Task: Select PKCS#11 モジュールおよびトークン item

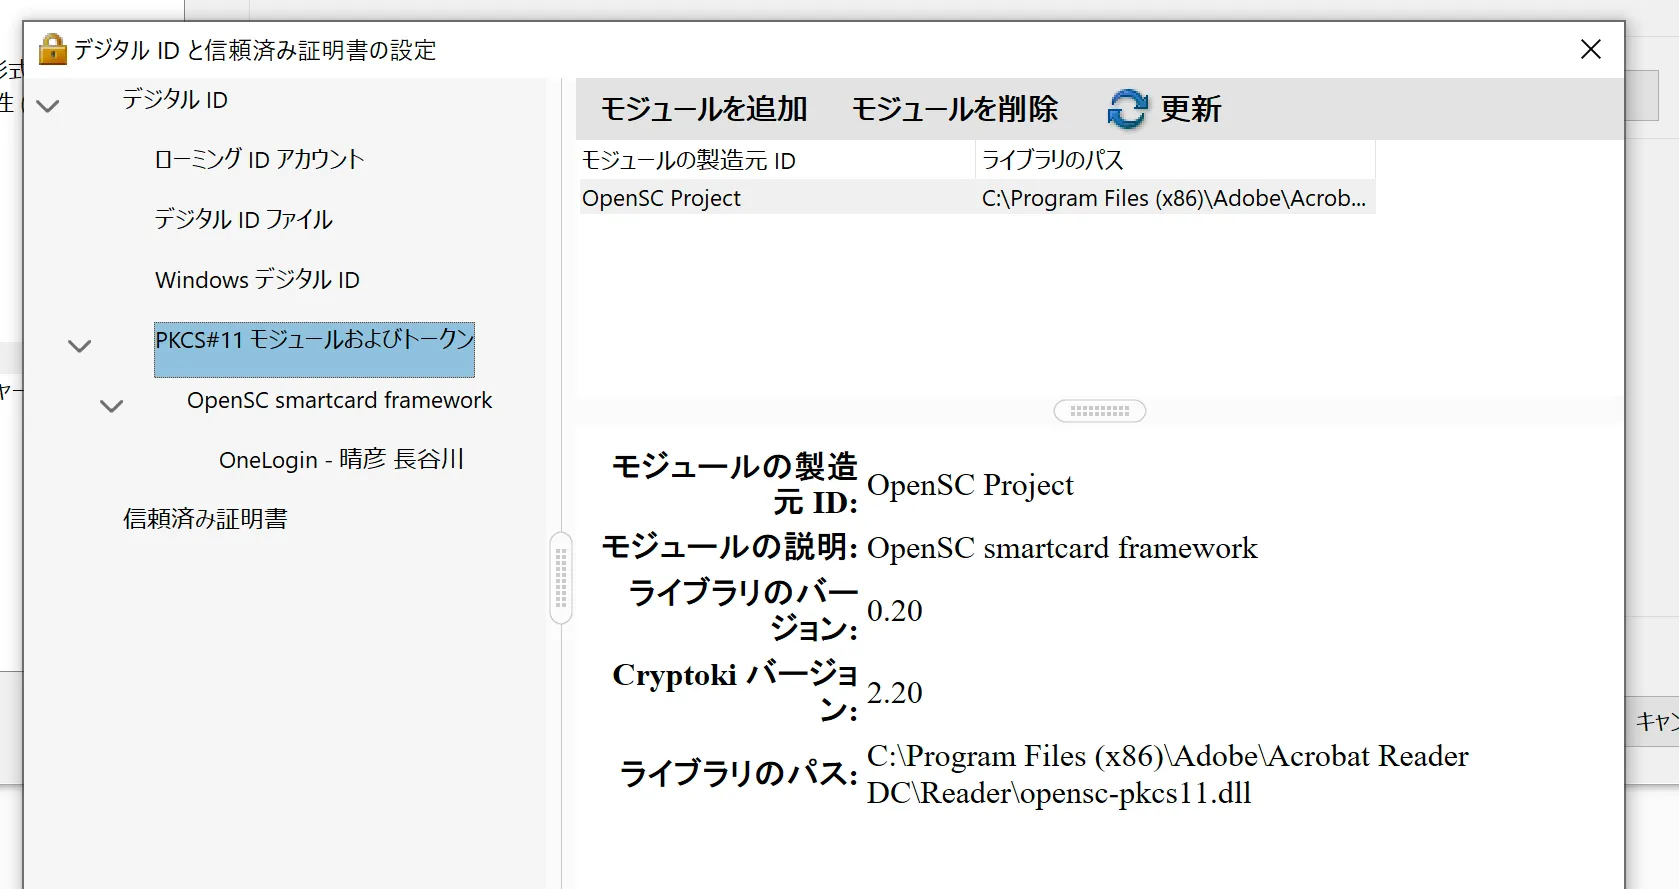Action: [x=314, y=341]
